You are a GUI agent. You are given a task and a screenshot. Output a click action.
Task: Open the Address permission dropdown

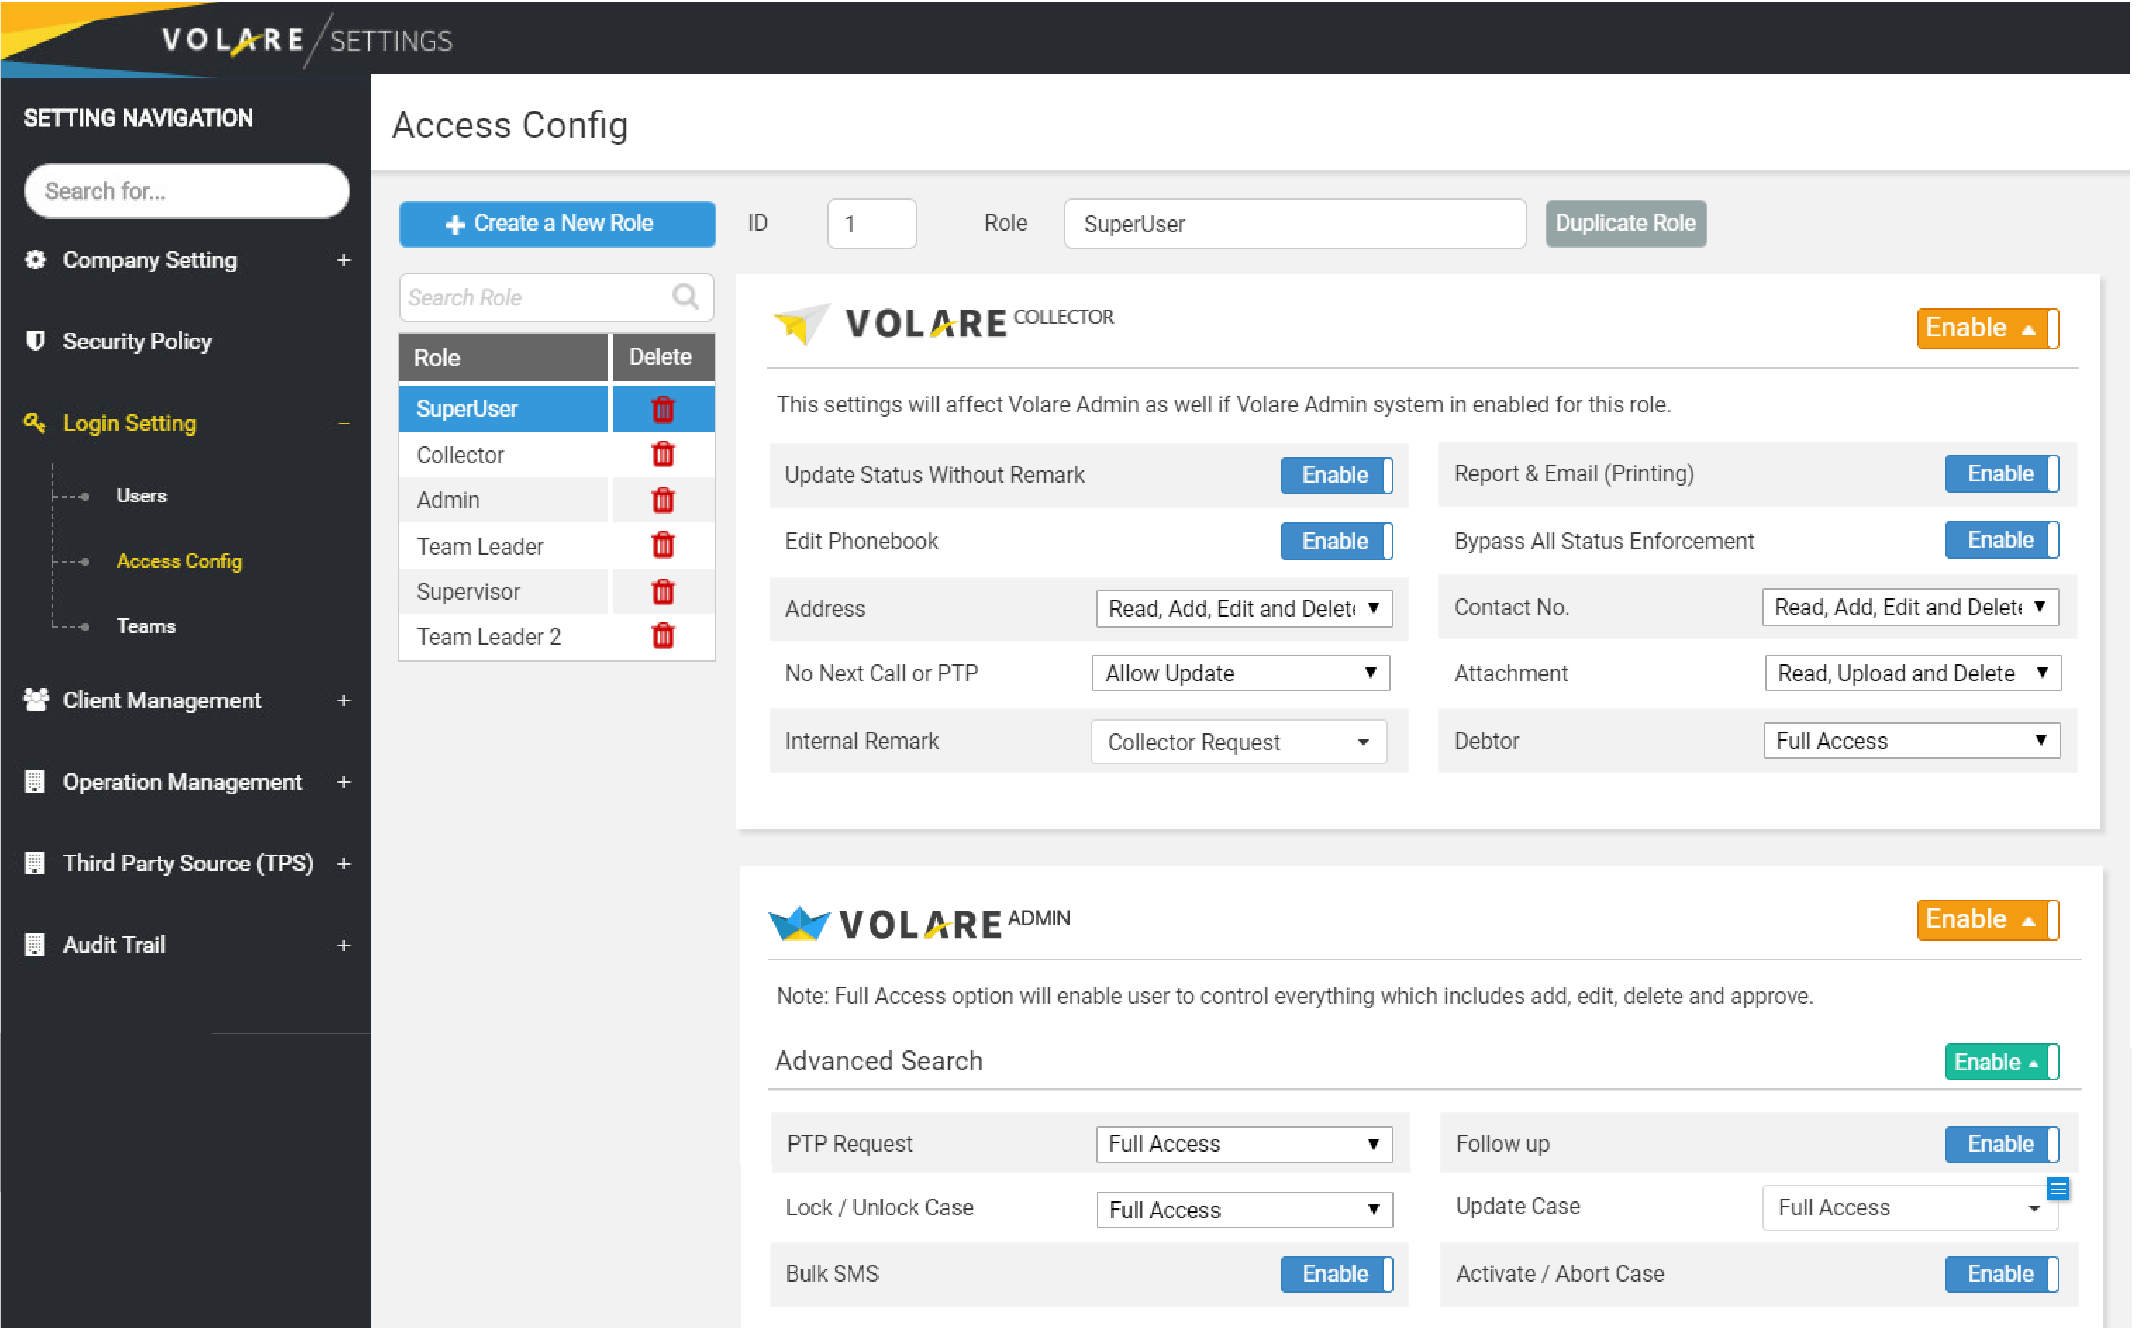tap(1246, 610)
